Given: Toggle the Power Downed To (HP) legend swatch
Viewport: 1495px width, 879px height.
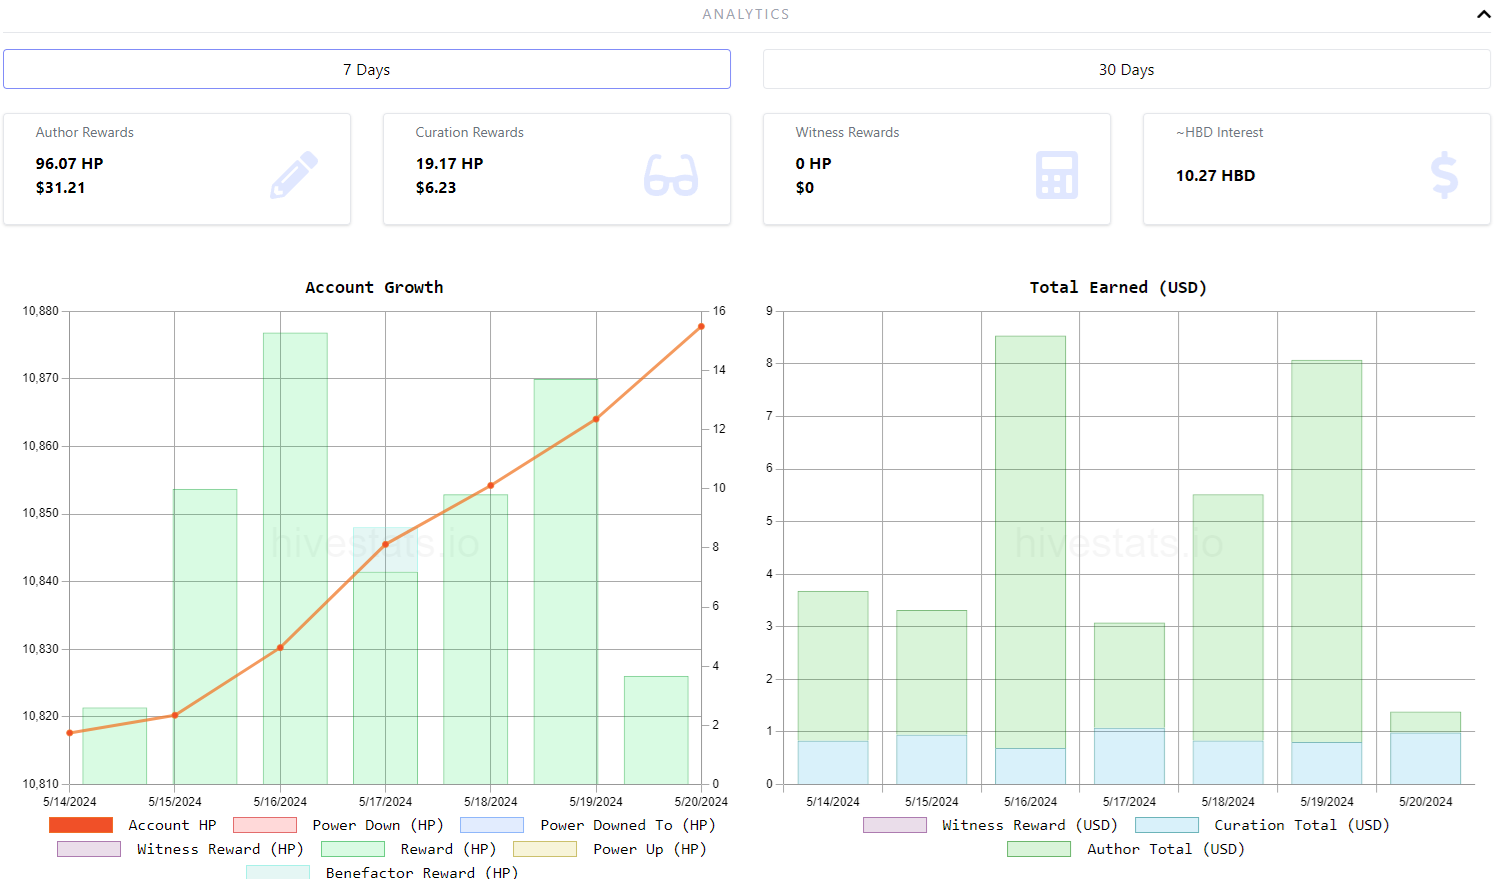Looking at the screenshot, I should (x=492, y=825).
